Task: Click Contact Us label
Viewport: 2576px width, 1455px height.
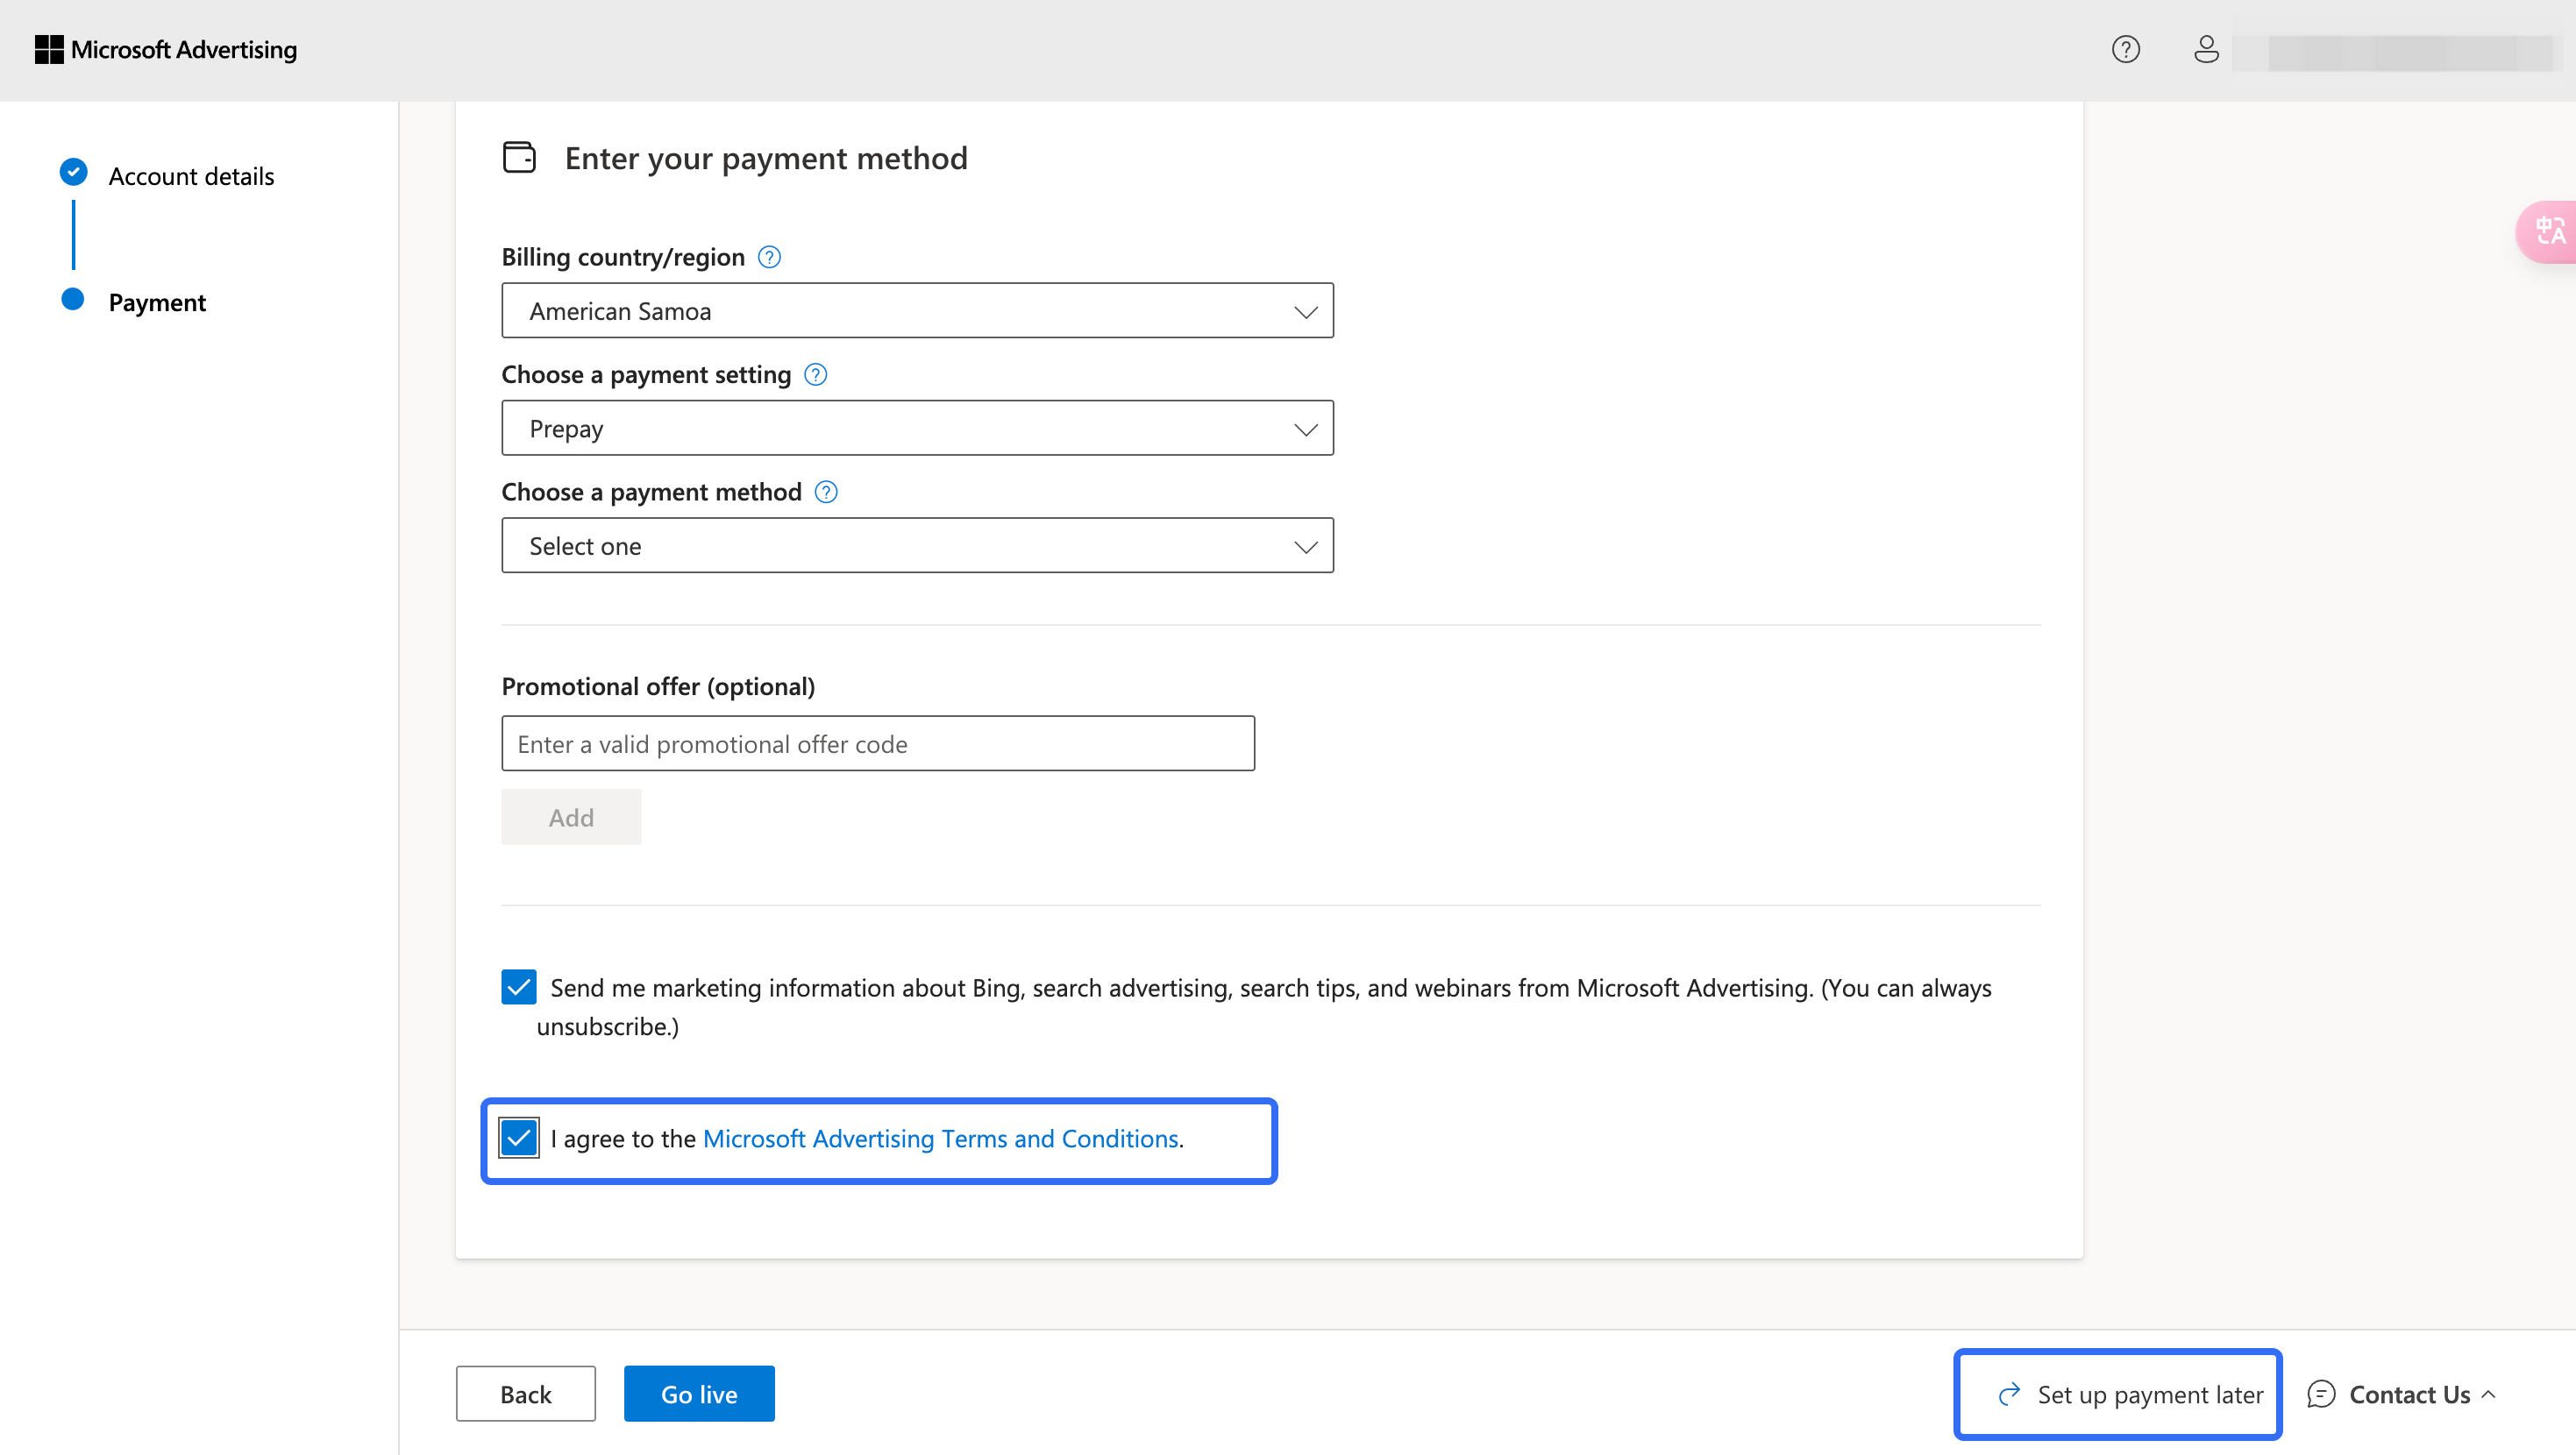Action: [2409, 1394]
